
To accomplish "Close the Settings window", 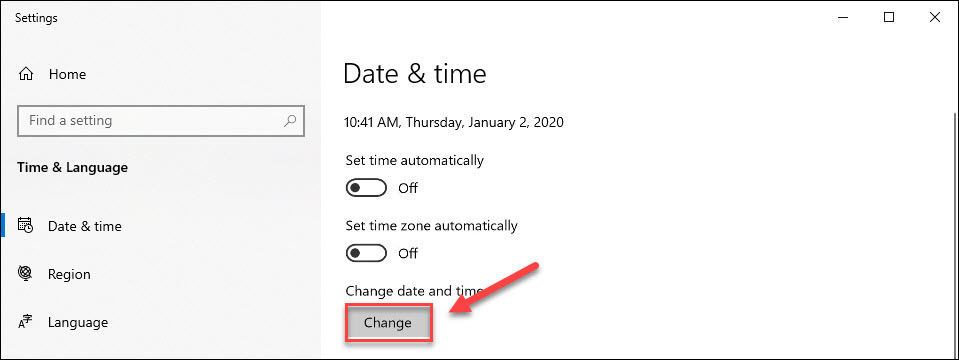I will [935, 18].
